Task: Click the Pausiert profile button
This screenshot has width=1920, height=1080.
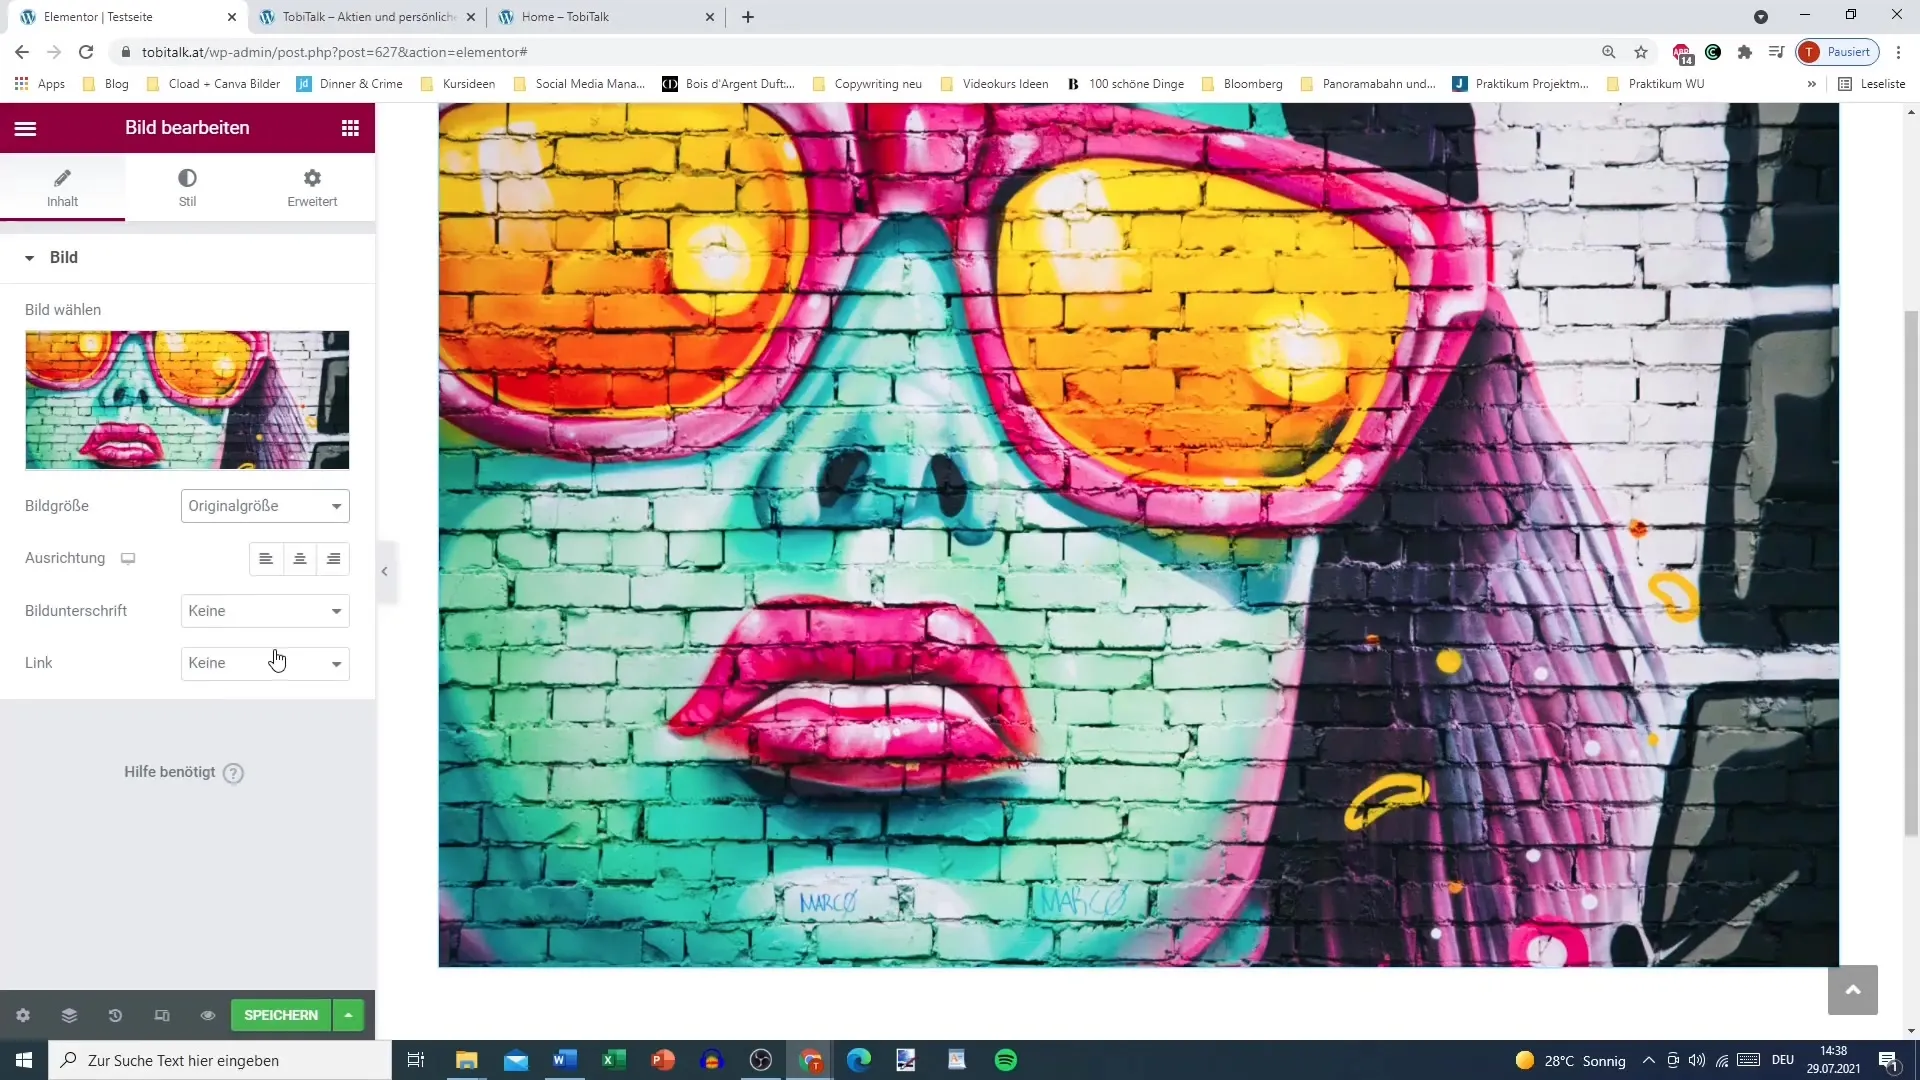Action: click(1838, 52)
